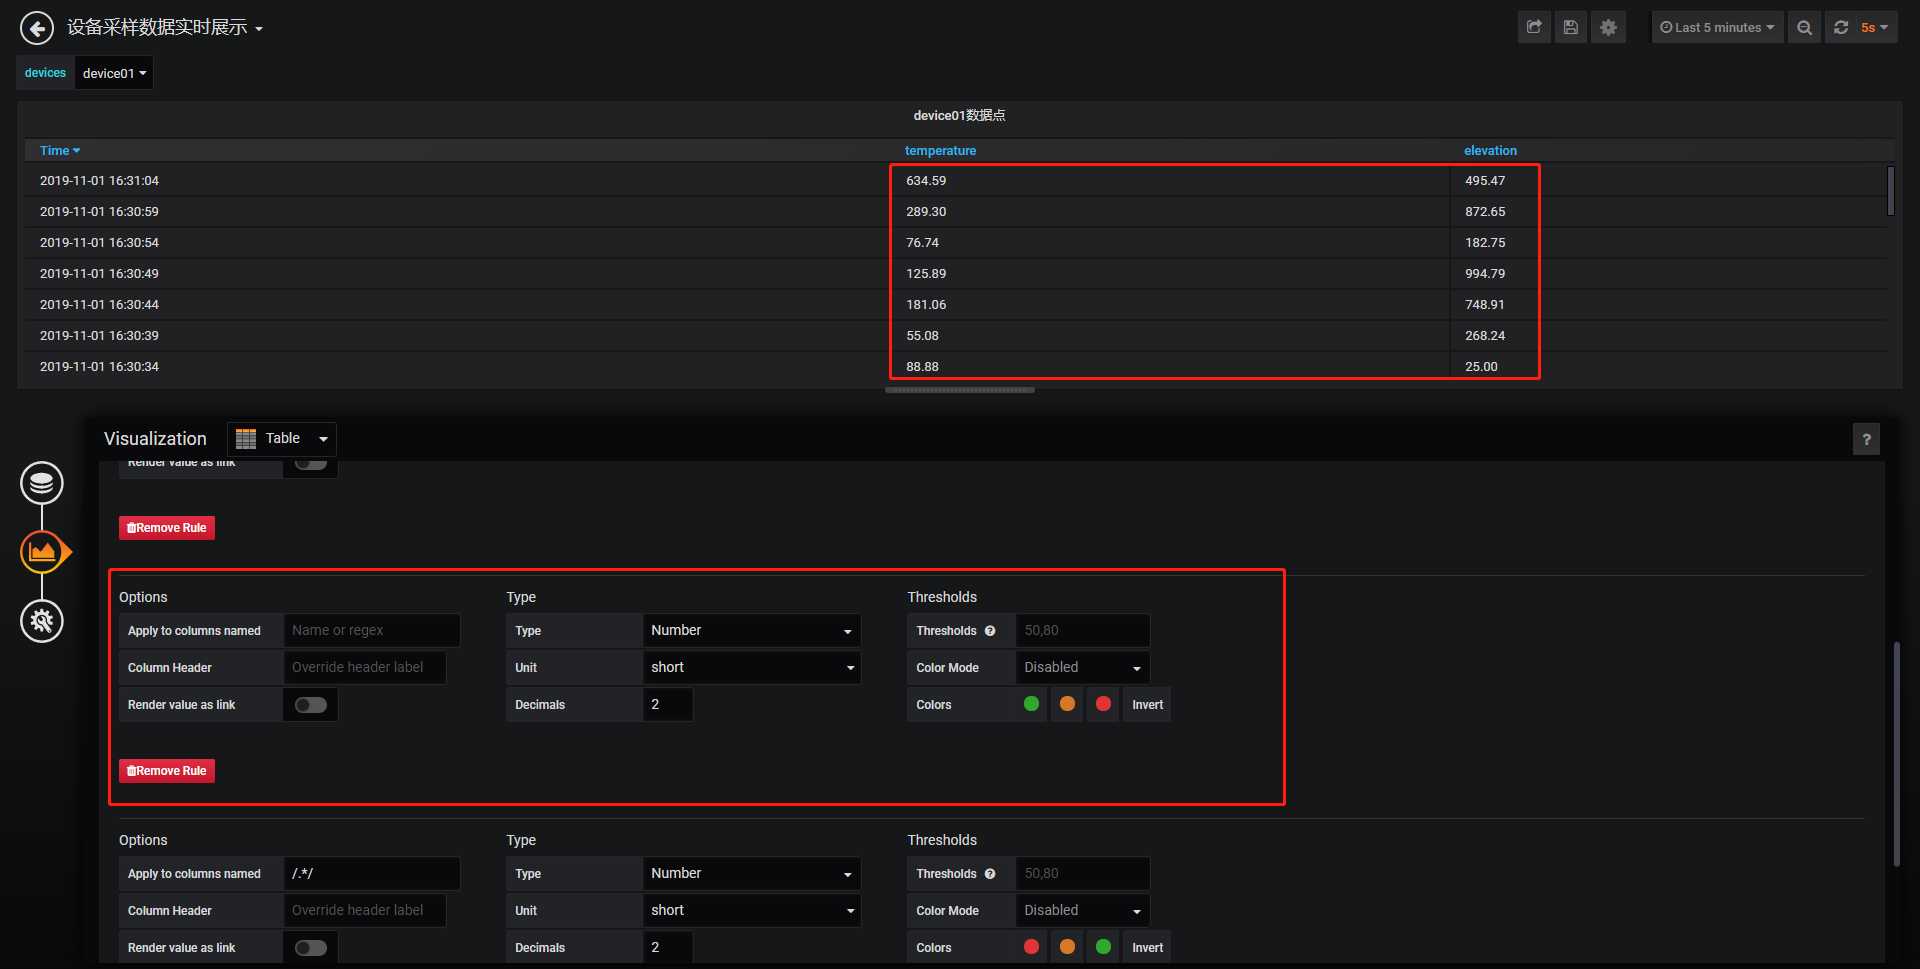The width and height of the screenshot is (1920, 969).
Task: Click the devices variable label
Action: (x=45, y=73)
